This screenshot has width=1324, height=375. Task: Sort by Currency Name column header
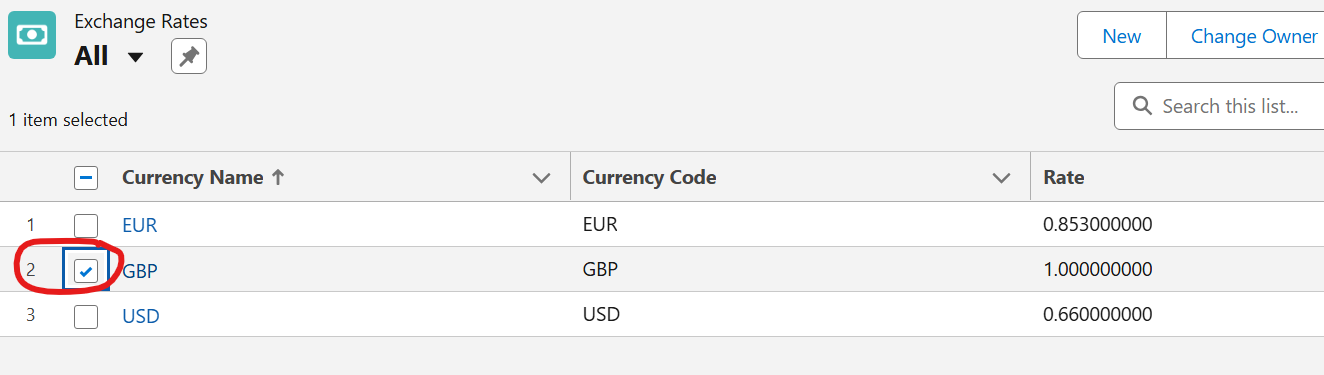point(193,178)
